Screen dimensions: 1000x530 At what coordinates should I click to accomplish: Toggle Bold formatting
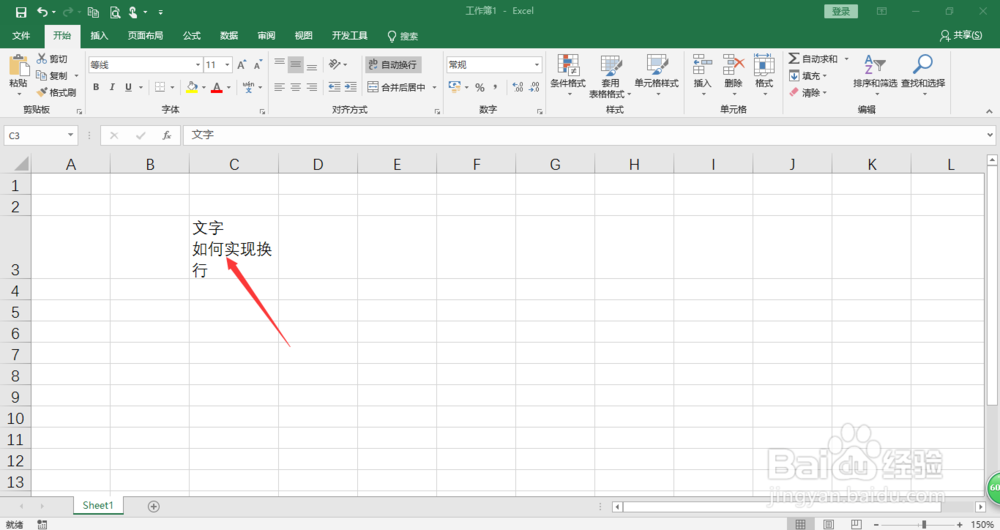(x=96, y=87)
